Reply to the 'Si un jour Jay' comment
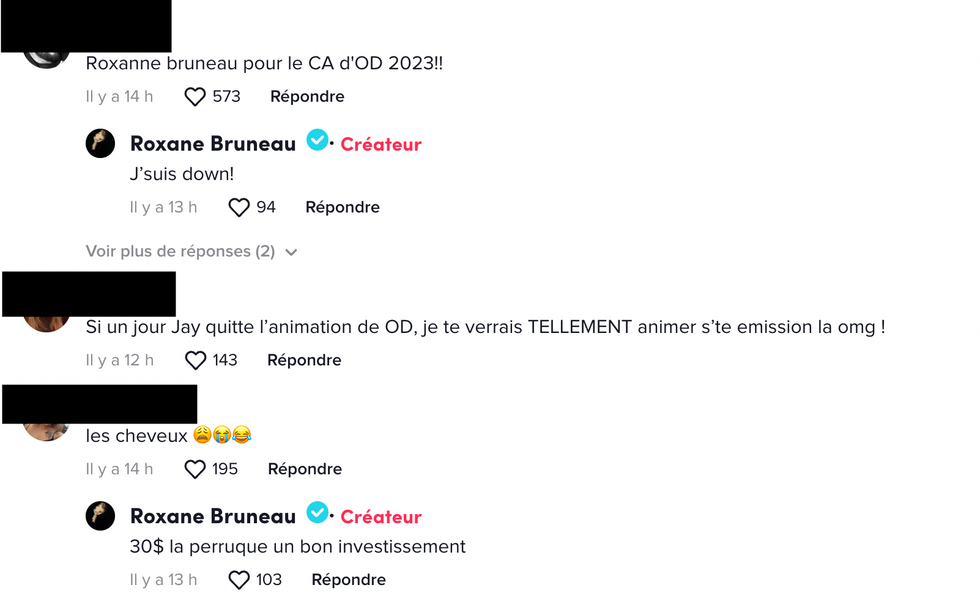Image resolution: width=980 pixels, height=595 pixels. (304, 360)
